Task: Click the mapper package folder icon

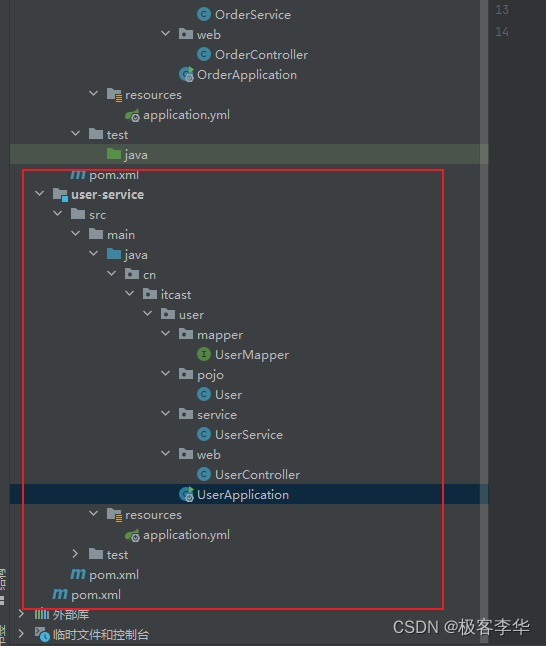Action: pyautogui.click(x=186, y=334)
